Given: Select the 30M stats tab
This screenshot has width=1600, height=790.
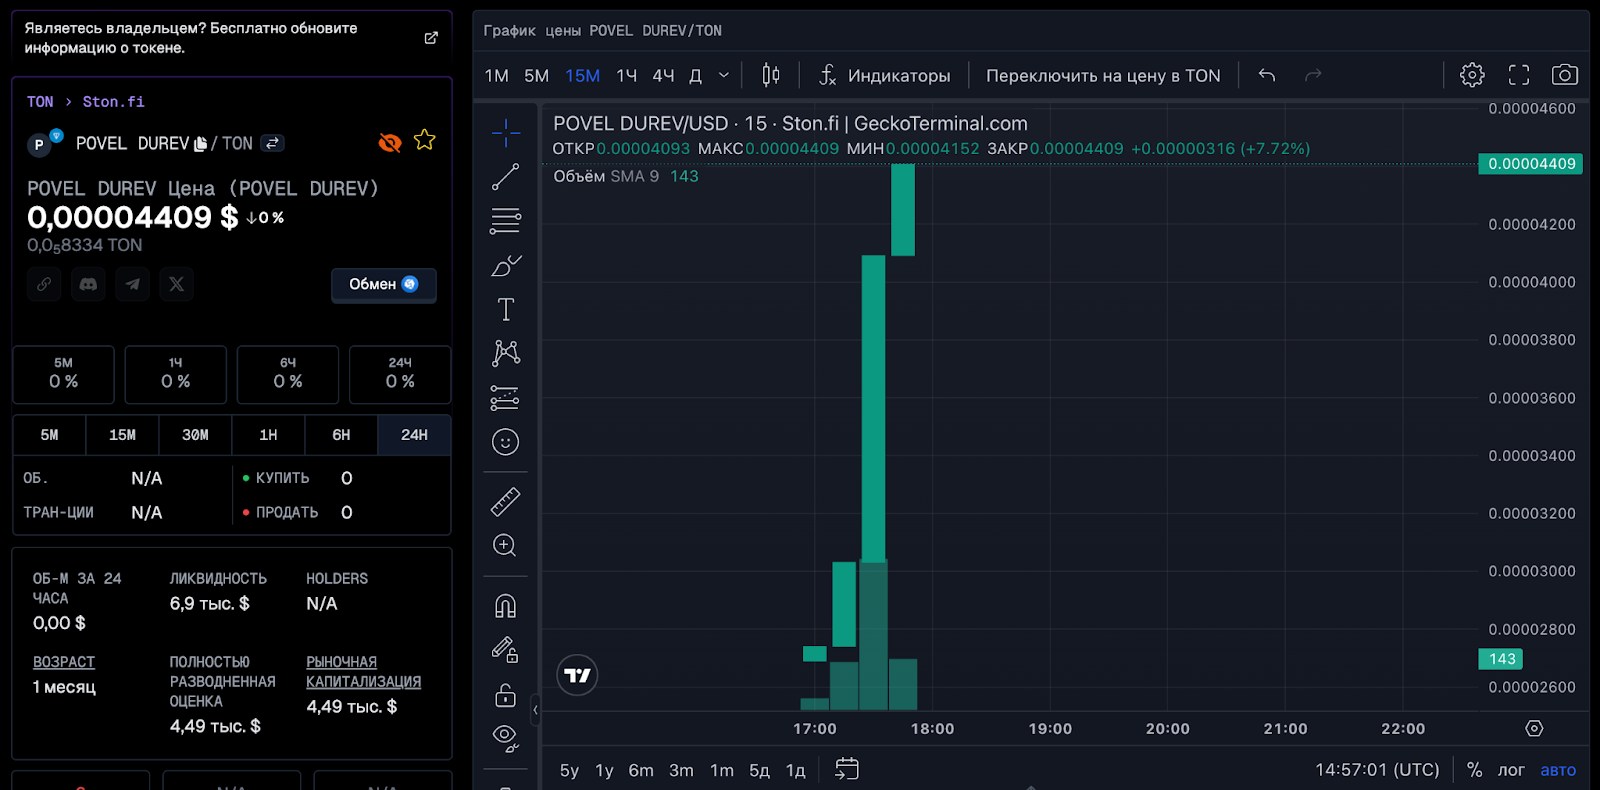Looking at the screenshot, I should click(x=195, y=435).
